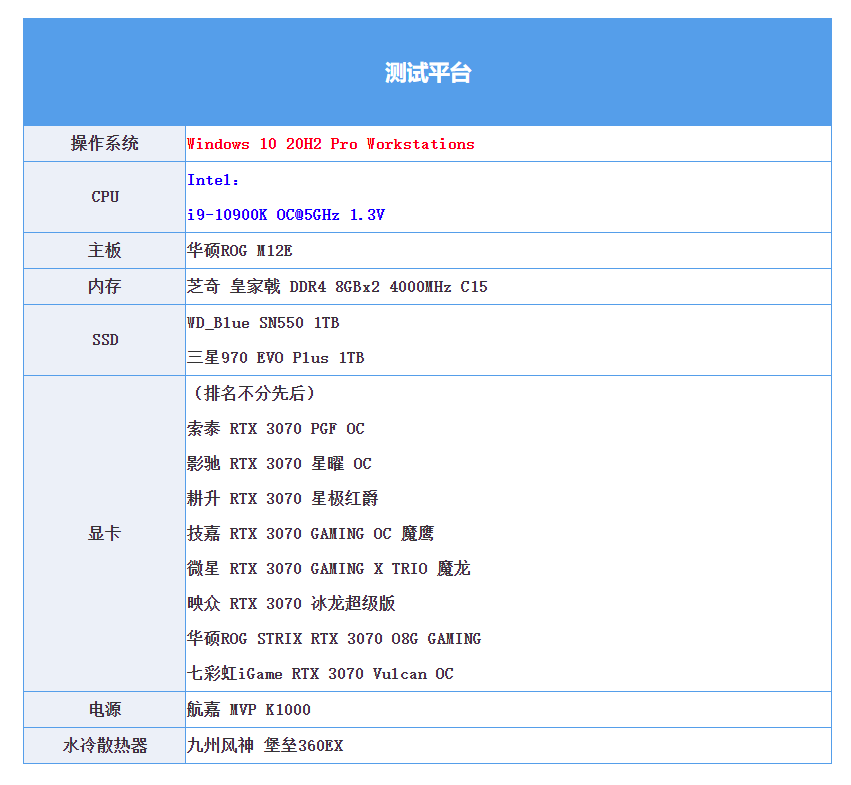Click 三星970 EVO Plus 1TB entry
The height and width of the screenshot is (785, 851).
click(x=276, y=358)
